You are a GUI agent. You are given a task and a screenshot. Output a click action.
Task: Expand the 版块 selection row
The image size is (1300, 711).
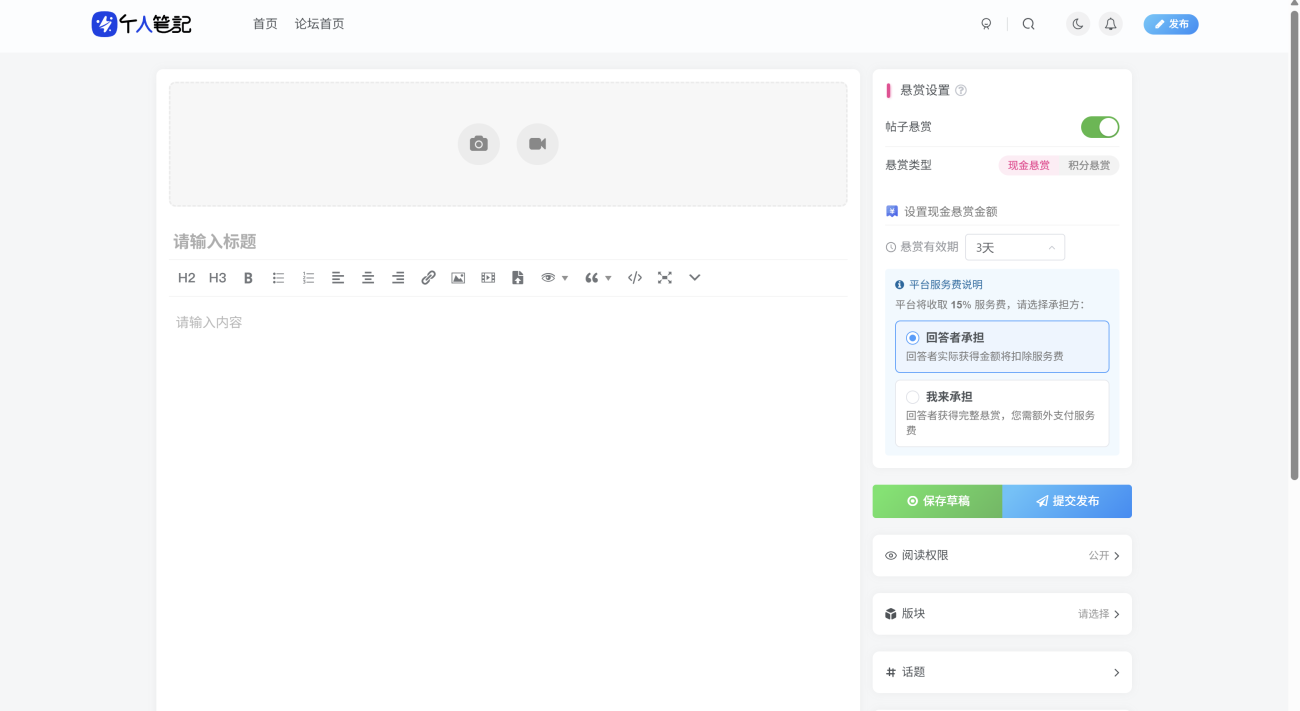coord(1002,614)
